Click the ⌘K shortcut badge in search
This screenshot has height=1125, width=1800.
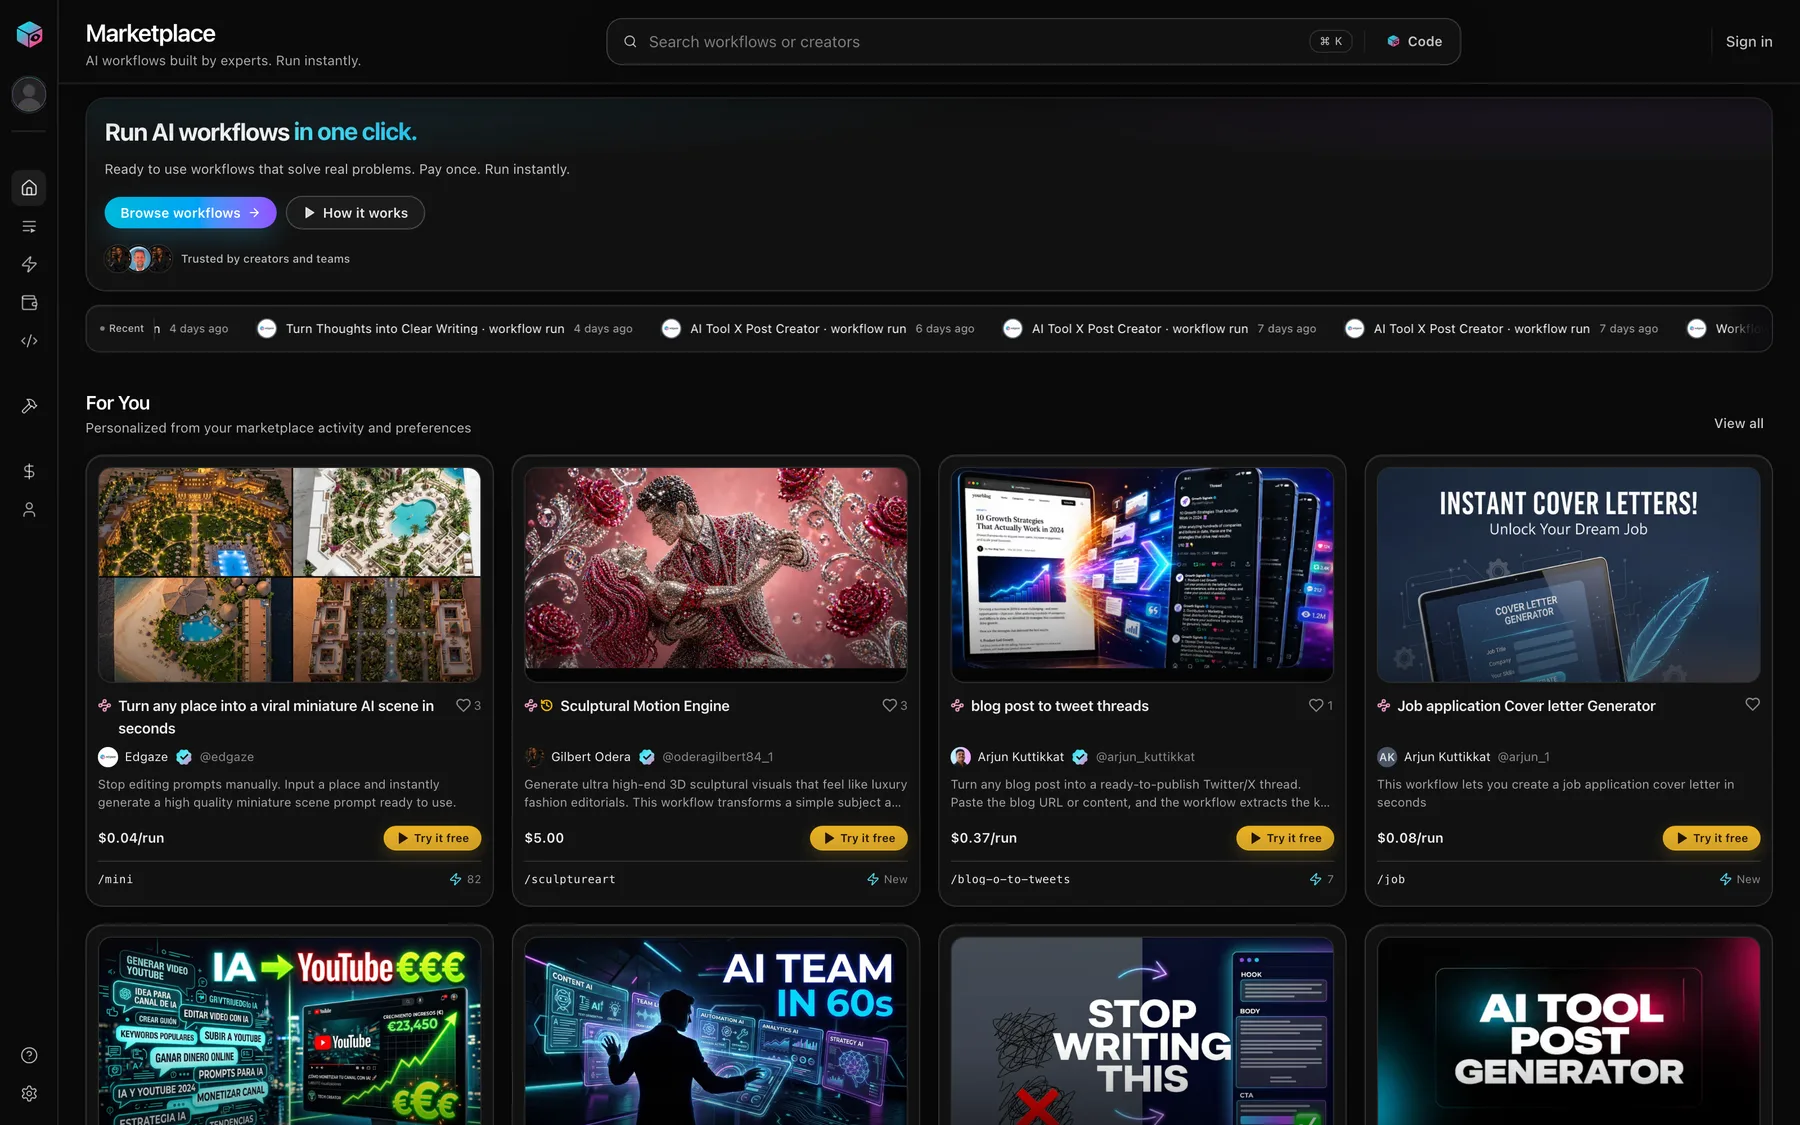[1331, 42]
